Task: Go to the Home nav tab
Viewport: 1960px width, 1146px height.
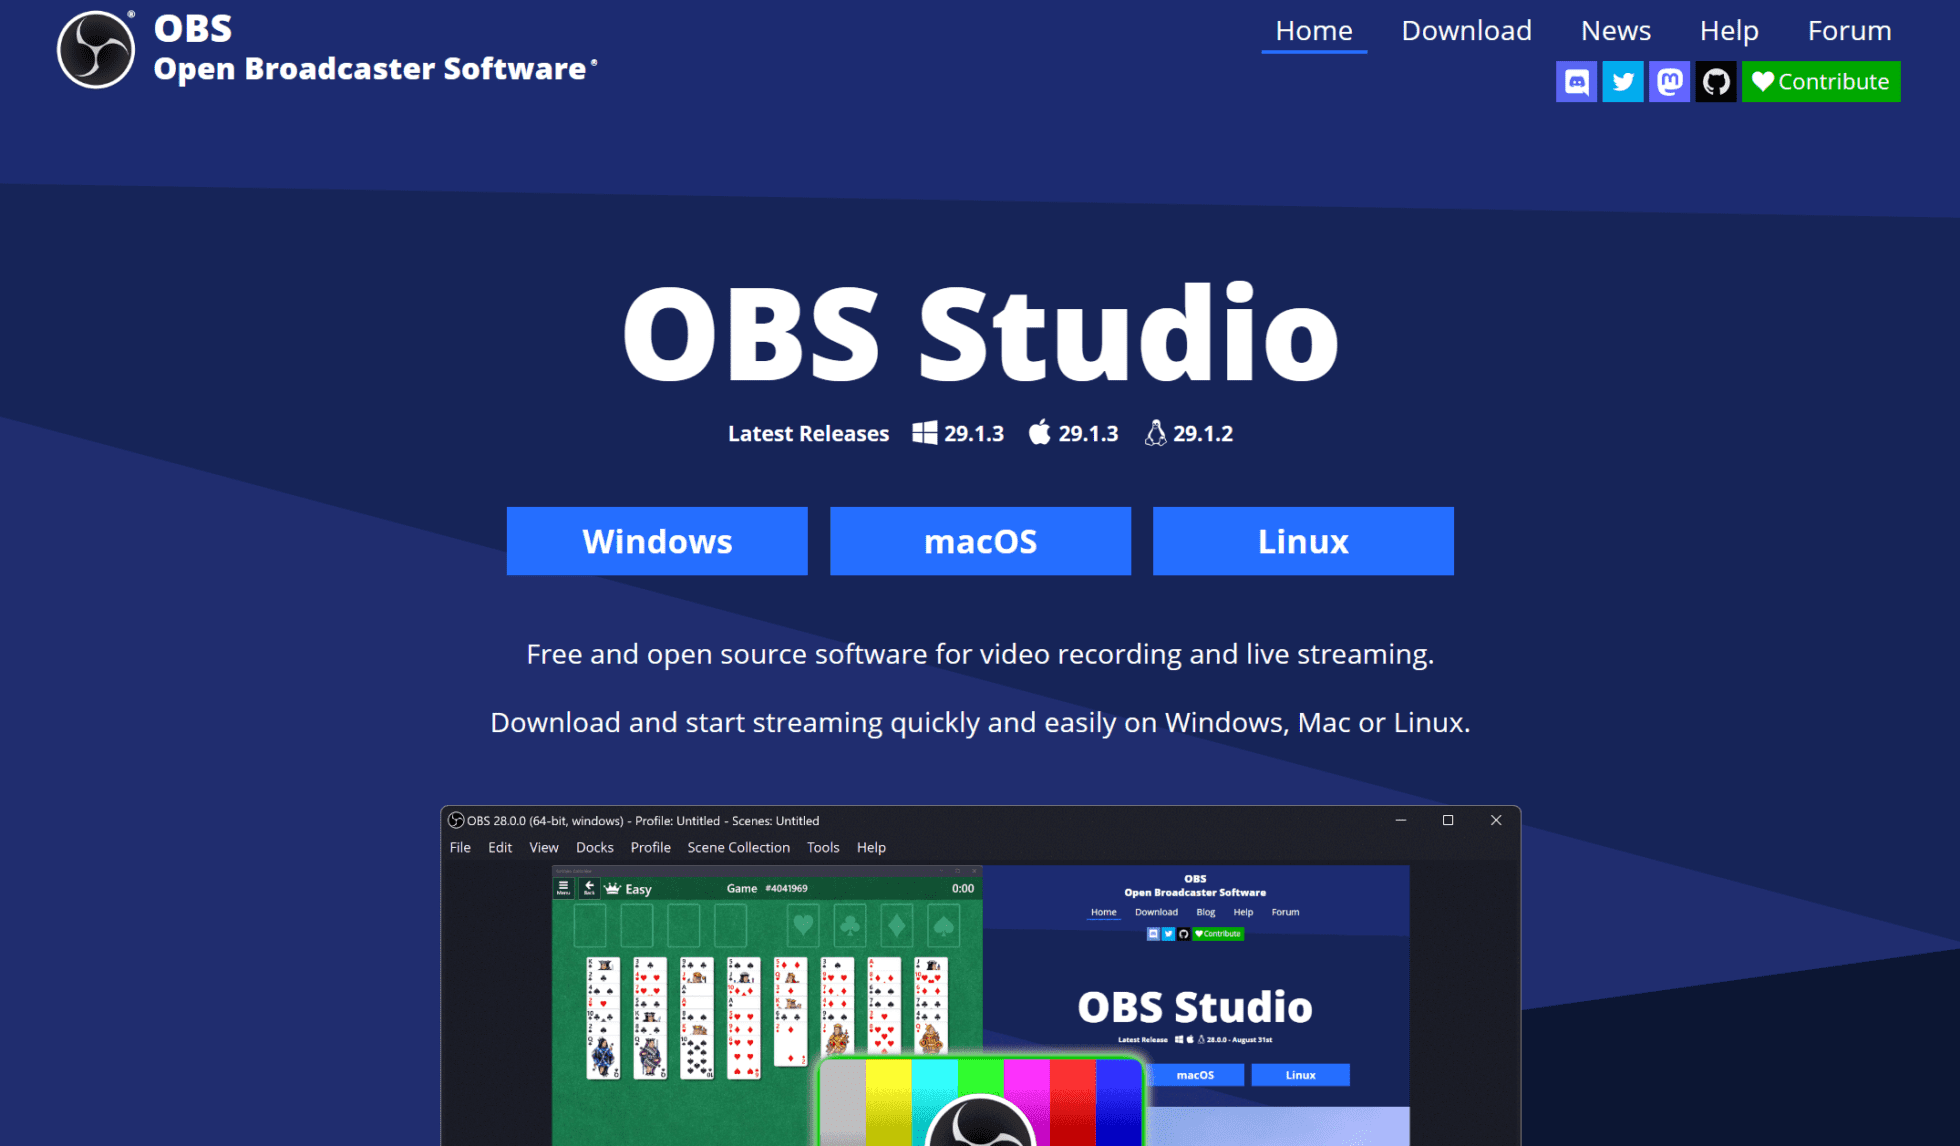Action: (1314, 31)
